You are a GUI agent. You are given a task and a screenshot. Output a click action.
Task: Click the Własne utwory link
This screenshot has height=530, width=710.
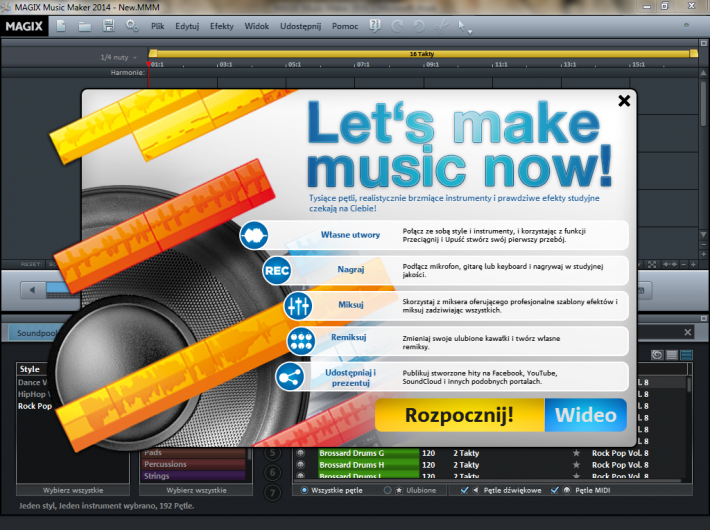[x=350, y=235]
